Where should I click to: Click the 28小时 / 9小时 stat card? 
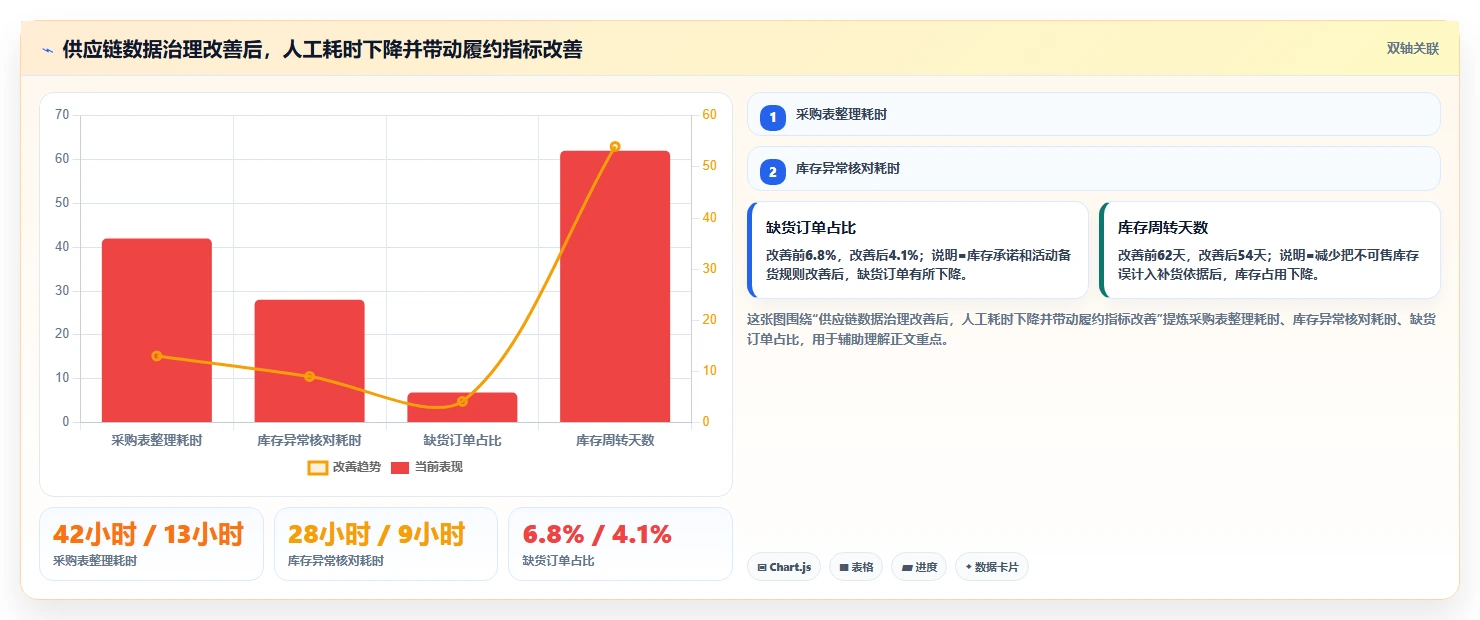click(x=386, y=544)
